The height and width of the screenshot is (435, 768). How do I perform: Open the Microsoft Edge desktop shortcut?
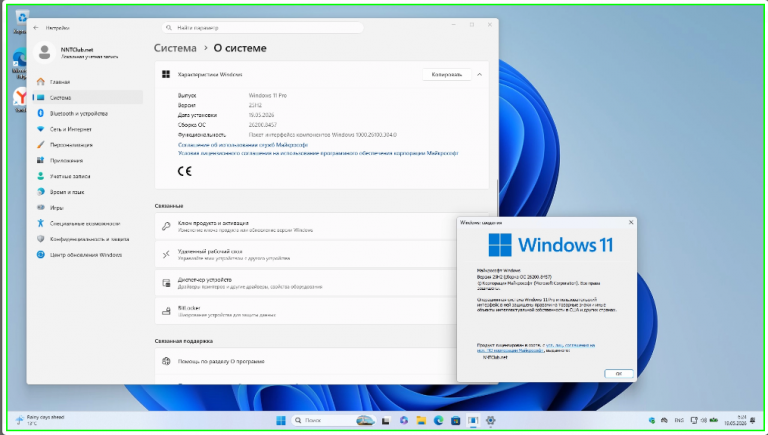(20, 64)
